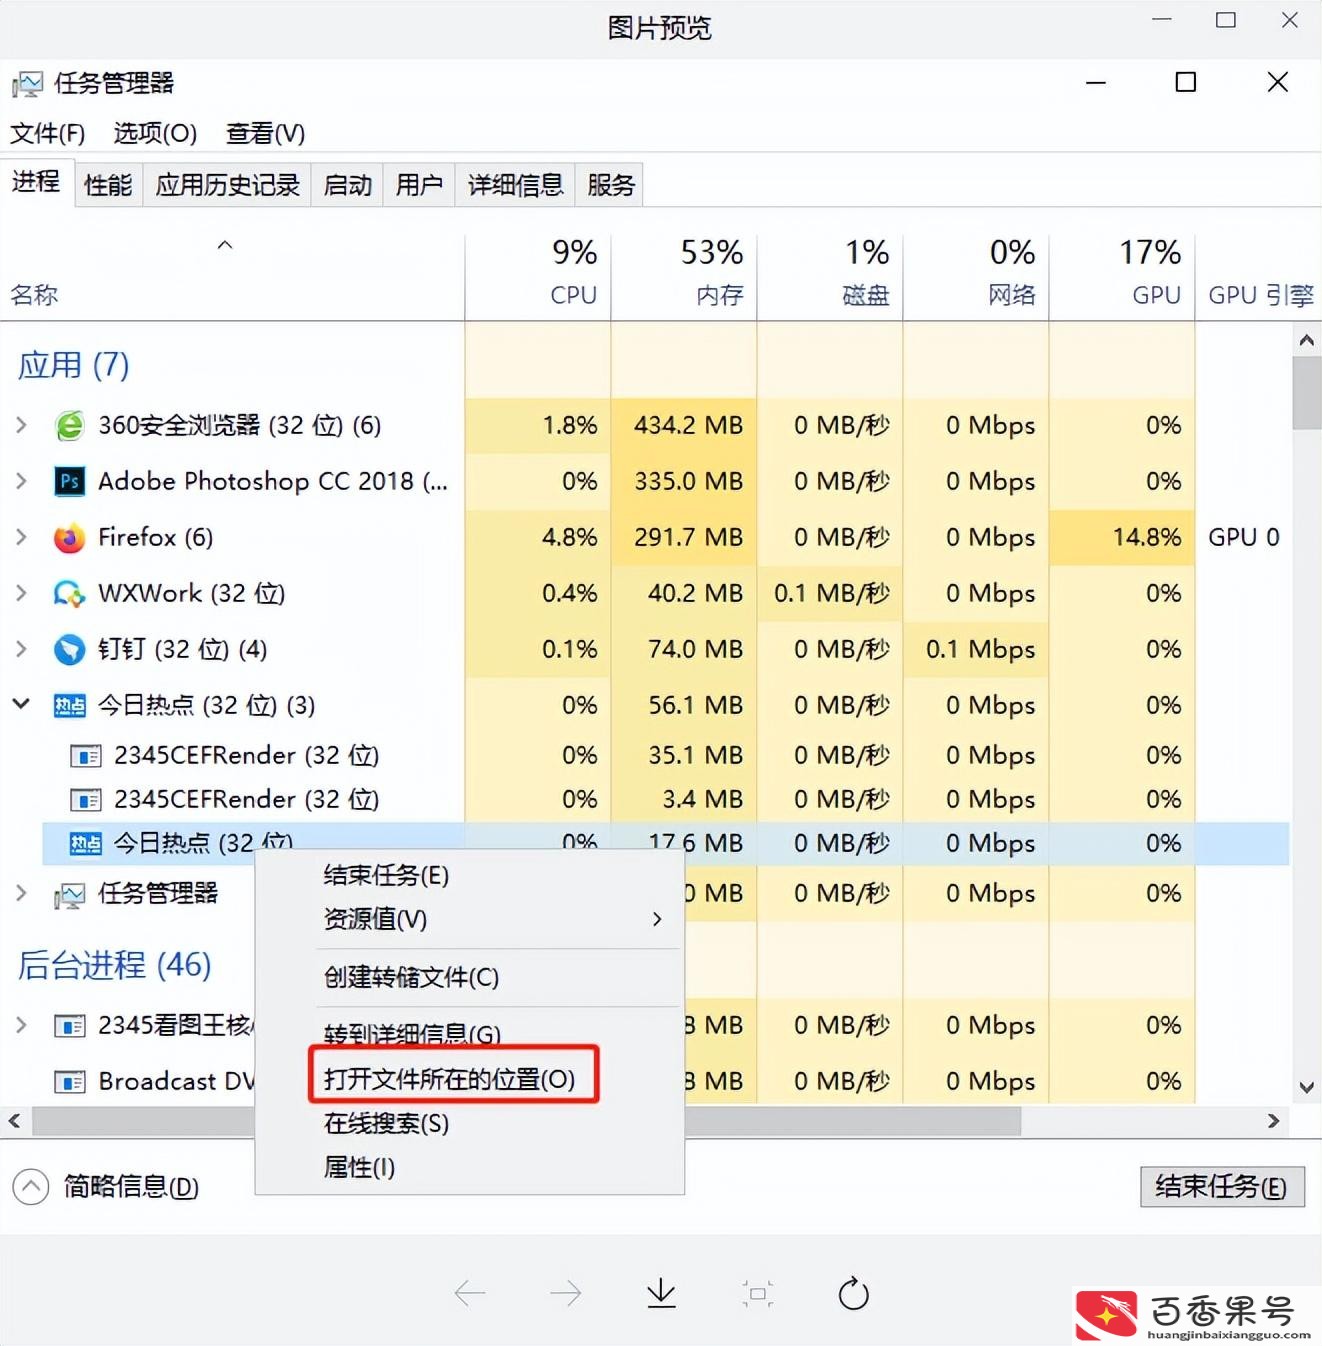This screenshot has height=1346, width=1322.
Task: Click the 3.4 MB 2345CEFRender process icon
Action: [x=85, y=800]
